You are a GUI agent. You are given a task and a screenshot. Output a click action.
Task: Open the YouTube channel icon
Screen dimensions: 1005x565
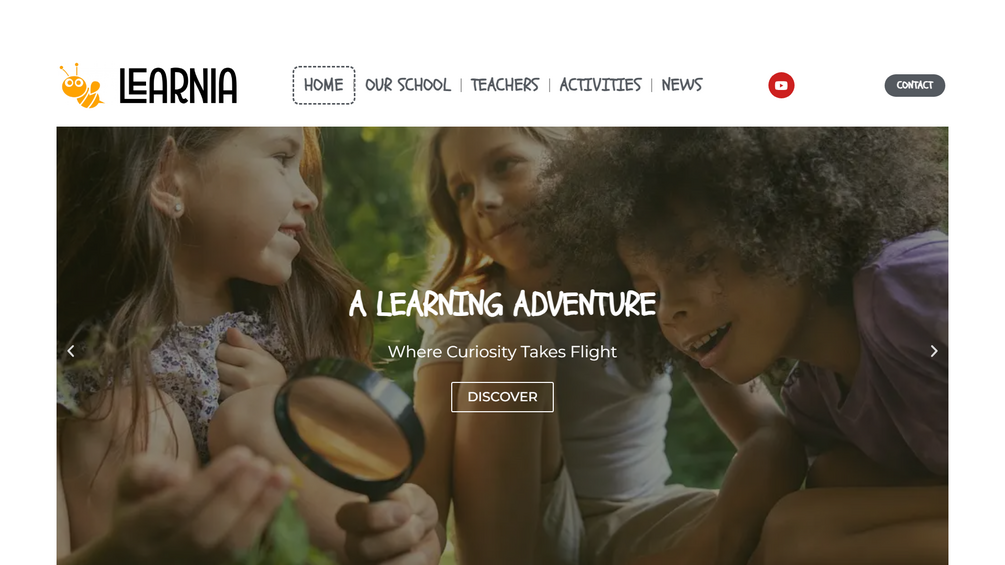(781, 85)
